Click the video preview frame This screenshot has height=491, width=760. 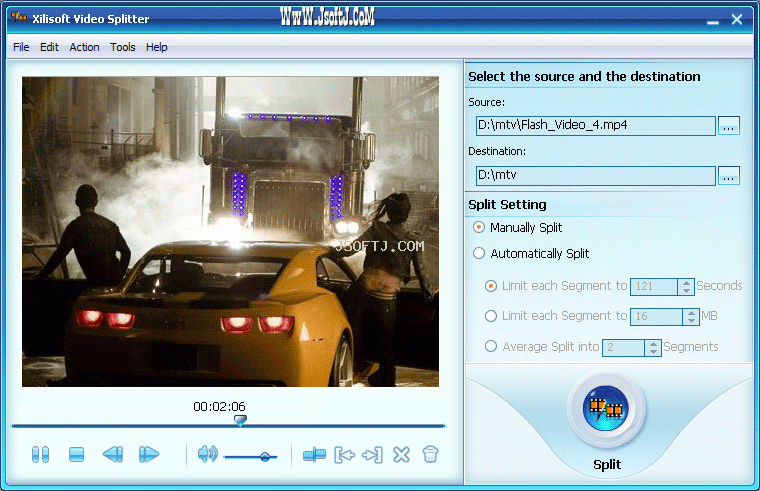[x=230, y=231]
